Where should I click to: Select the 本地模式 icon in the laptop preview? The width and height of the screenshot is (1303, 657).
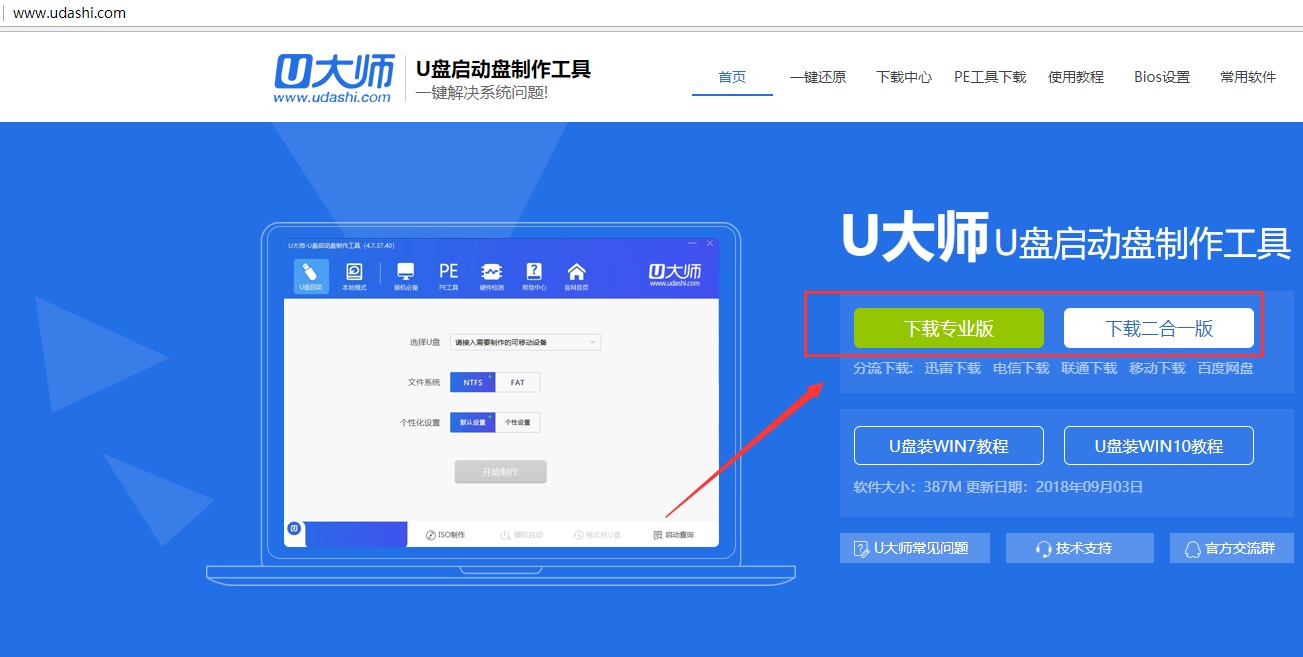(x=354, y=276)
